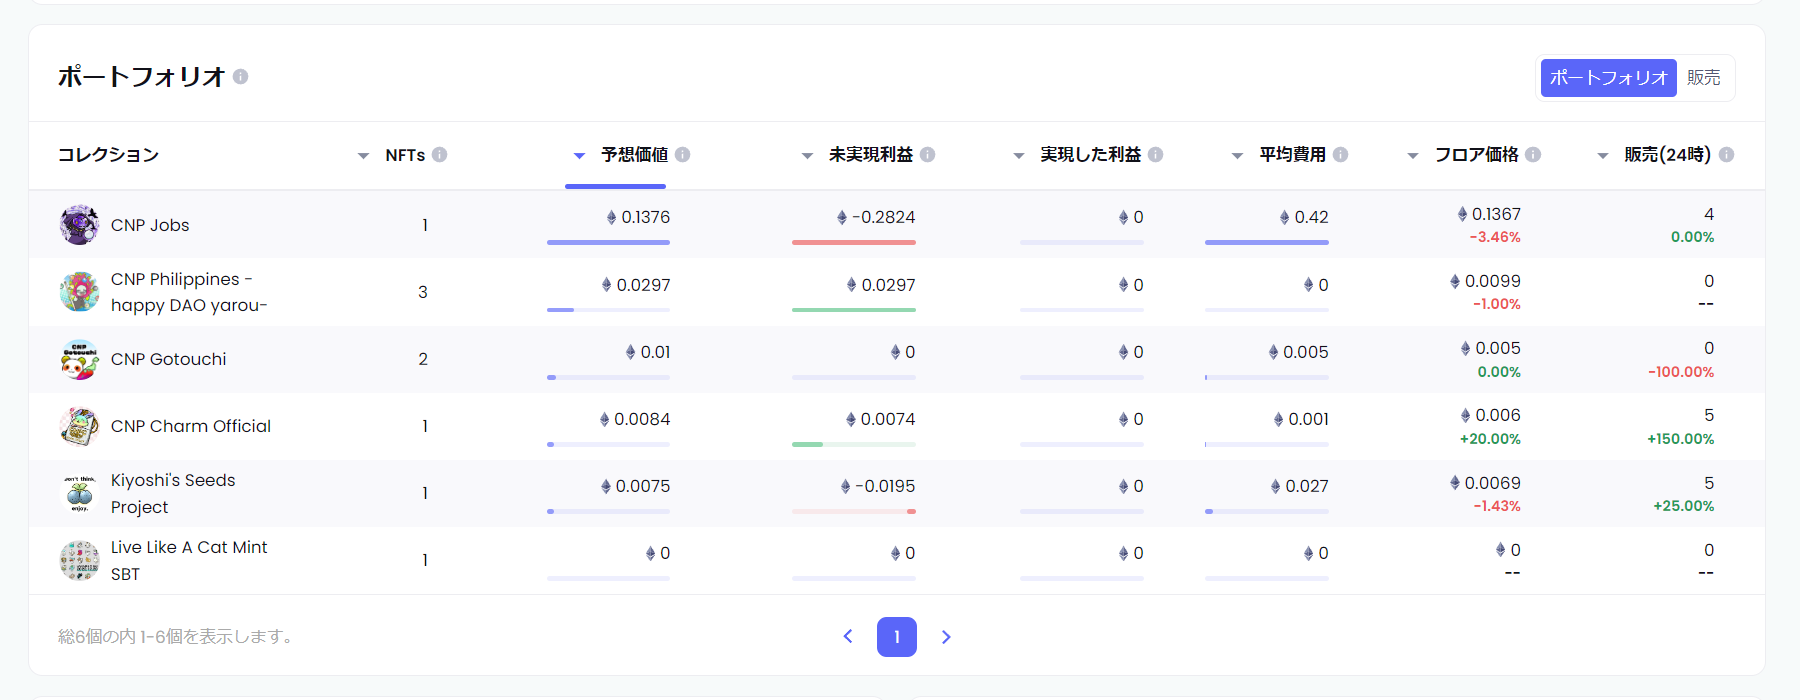Screen dimensions: 1800x700
Task: Sort by フロア価格 column arrow
Action: (1413, 155)
